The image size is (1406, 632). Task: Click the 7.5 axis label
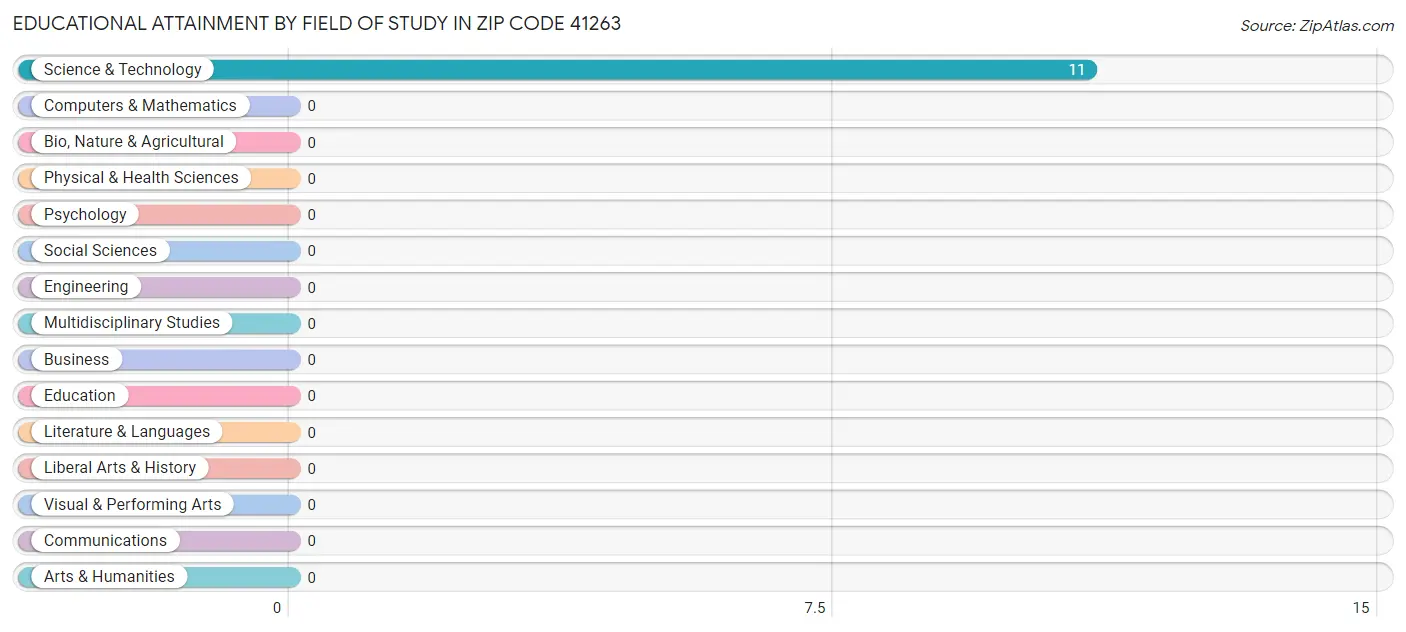pyautogui.click(x=815, y=608)
